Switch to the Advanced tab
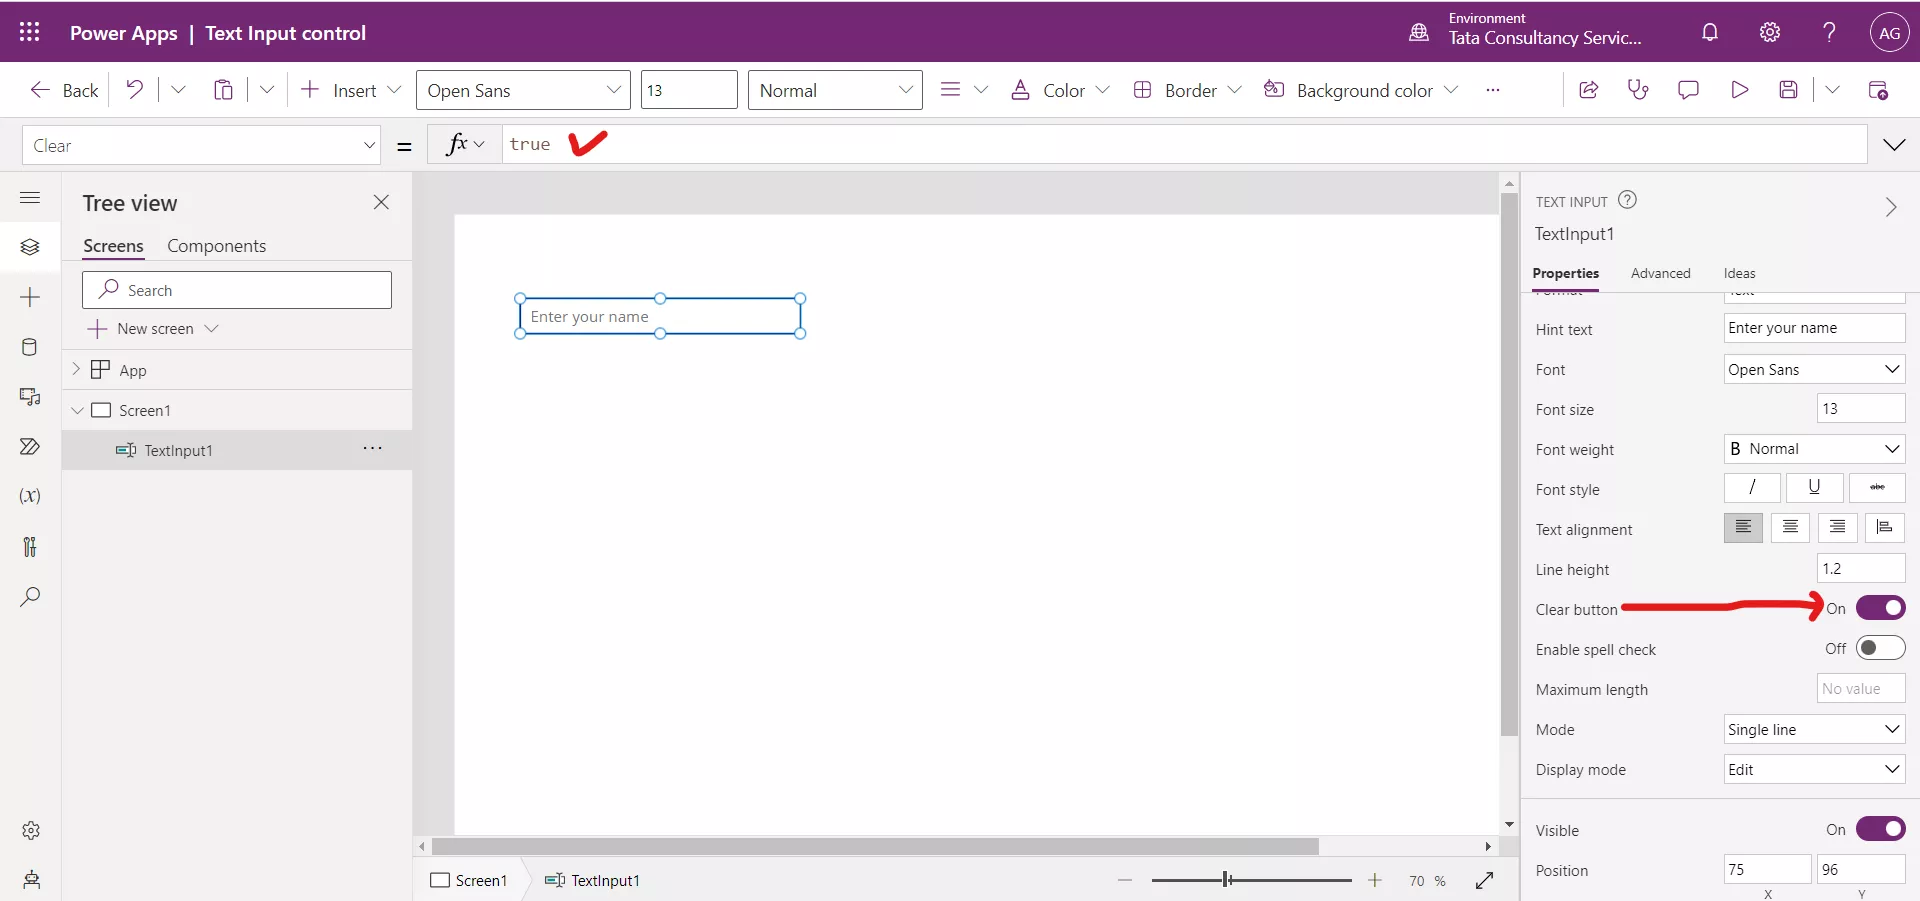The image size is (1920, 901). click(x=1660, y=273)
